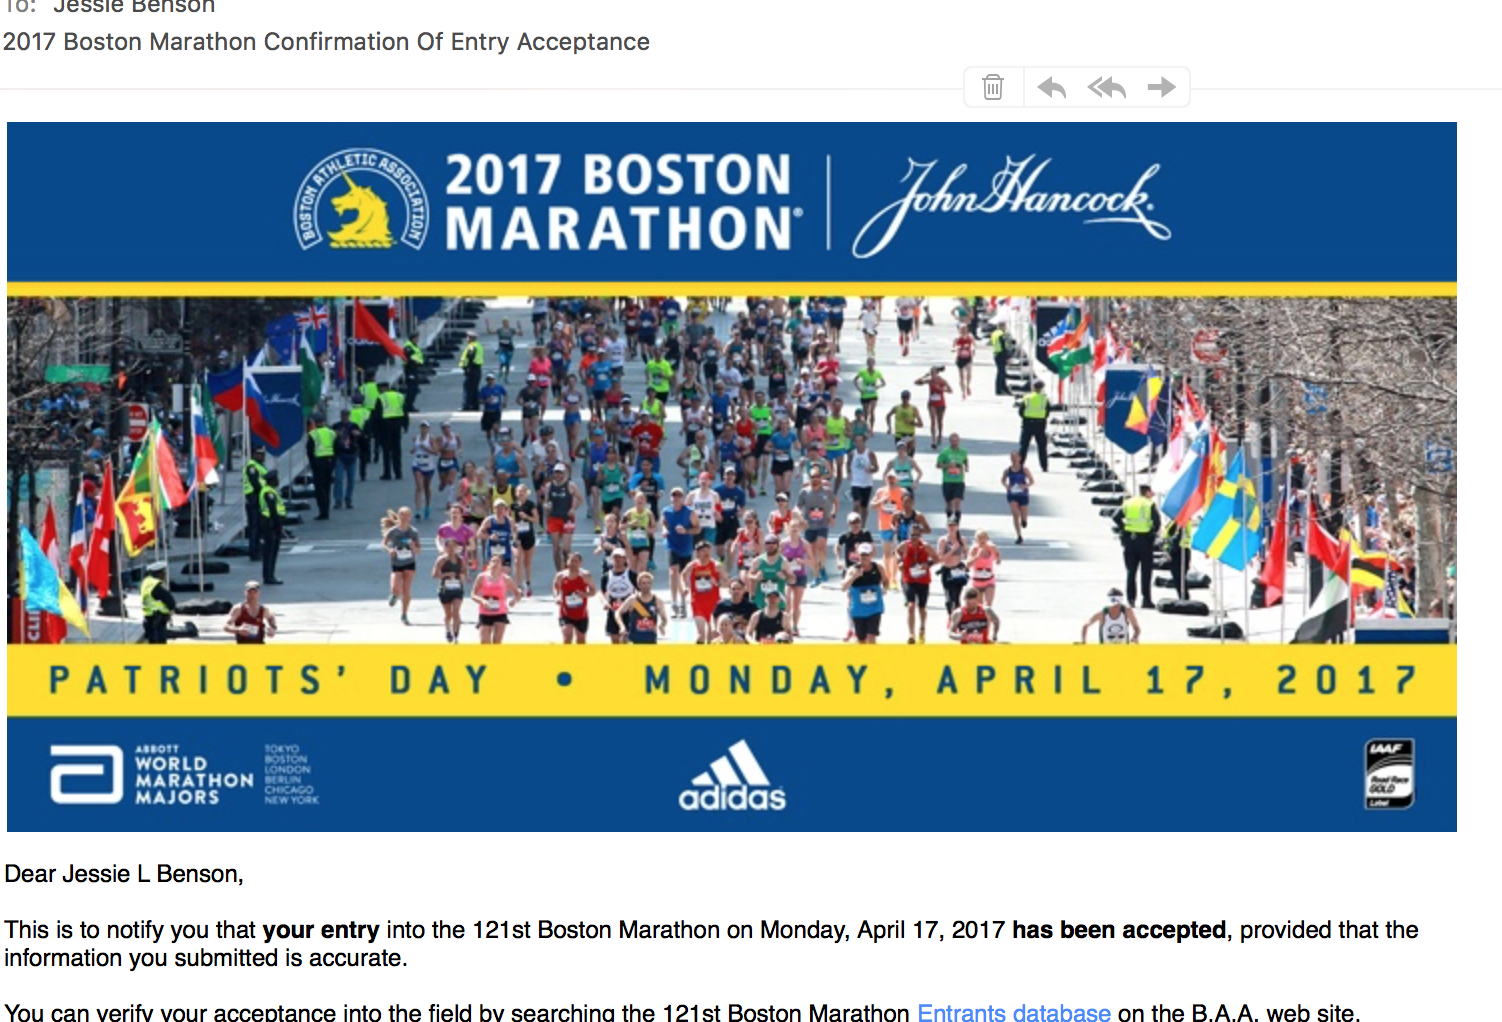Reply to the sender using the single-arrow icon
The height and width of the screenshot is (1022, 1502).
1051,88
